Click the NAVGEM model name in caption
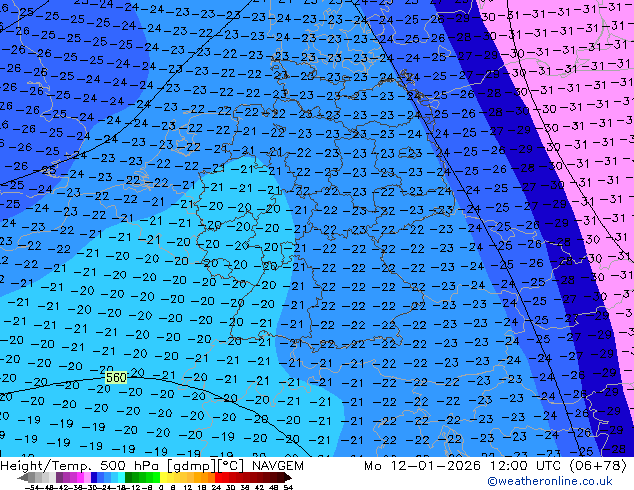 point(277,466)
